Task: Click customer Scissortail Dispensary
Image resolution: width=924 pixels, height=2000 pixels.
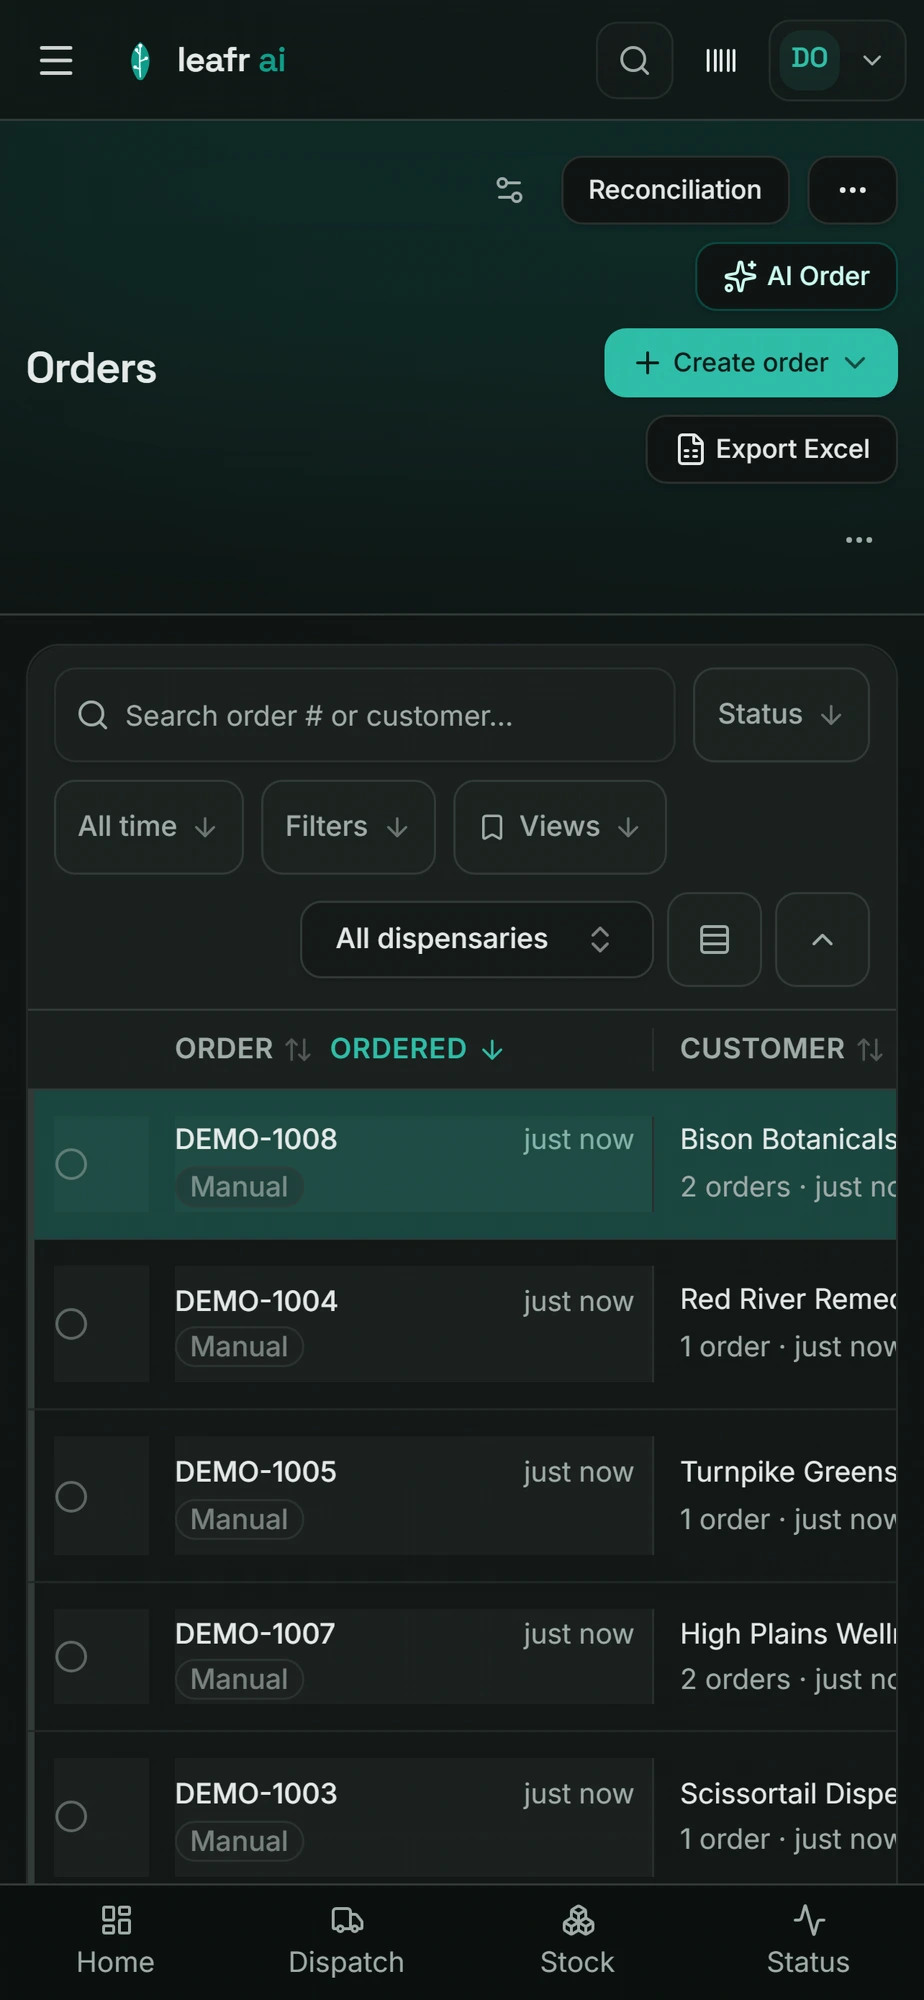Action: click(x=788, y=1794)
